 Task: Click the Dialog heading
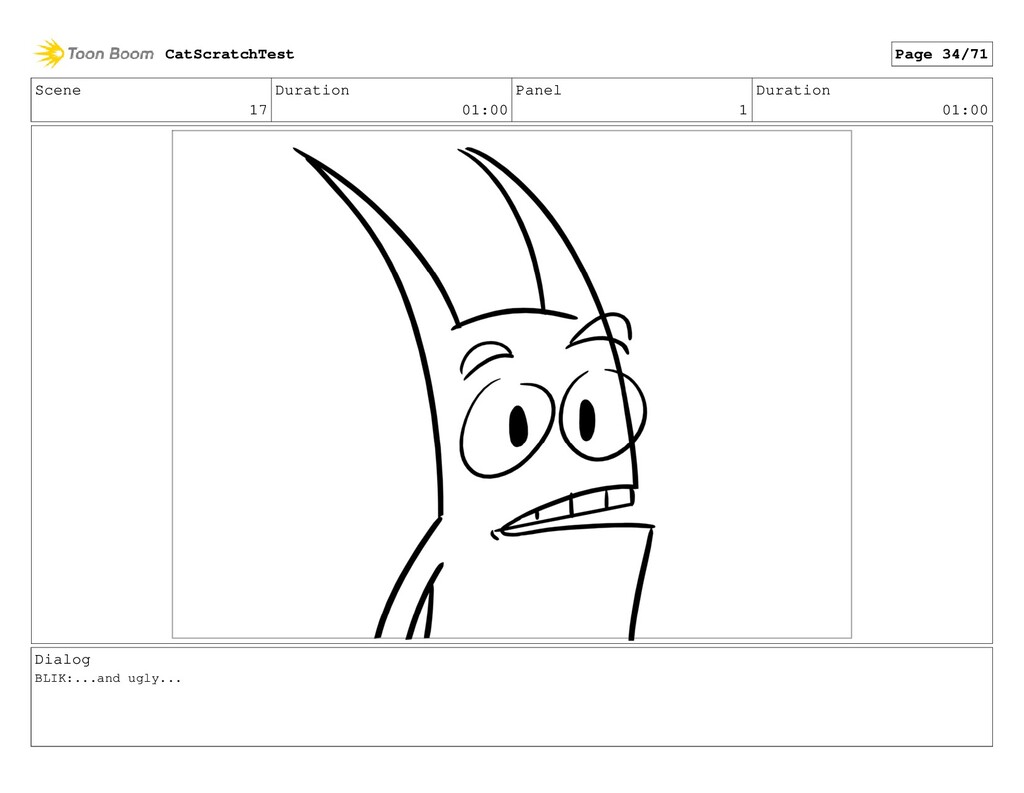(x=63, y=660)
